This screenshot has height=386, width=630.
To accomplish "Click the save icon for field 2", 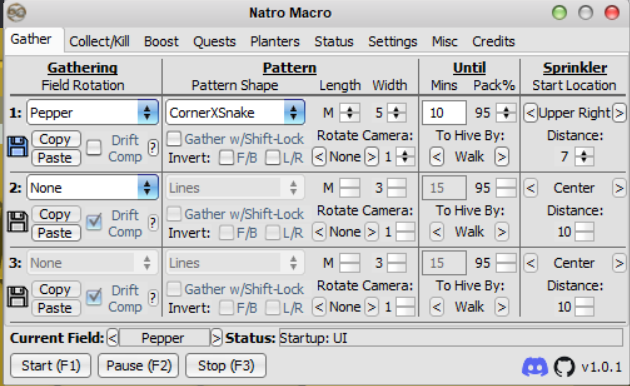I will (18, 222).
